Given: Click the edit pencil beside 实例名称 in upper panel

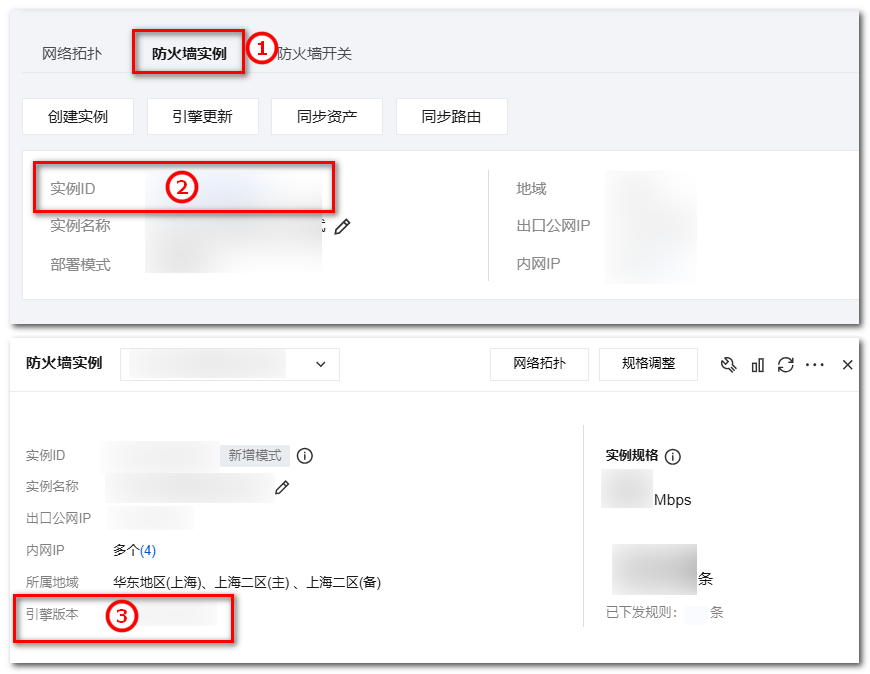Looking at the screenshot, I should [x=342, y=226].
